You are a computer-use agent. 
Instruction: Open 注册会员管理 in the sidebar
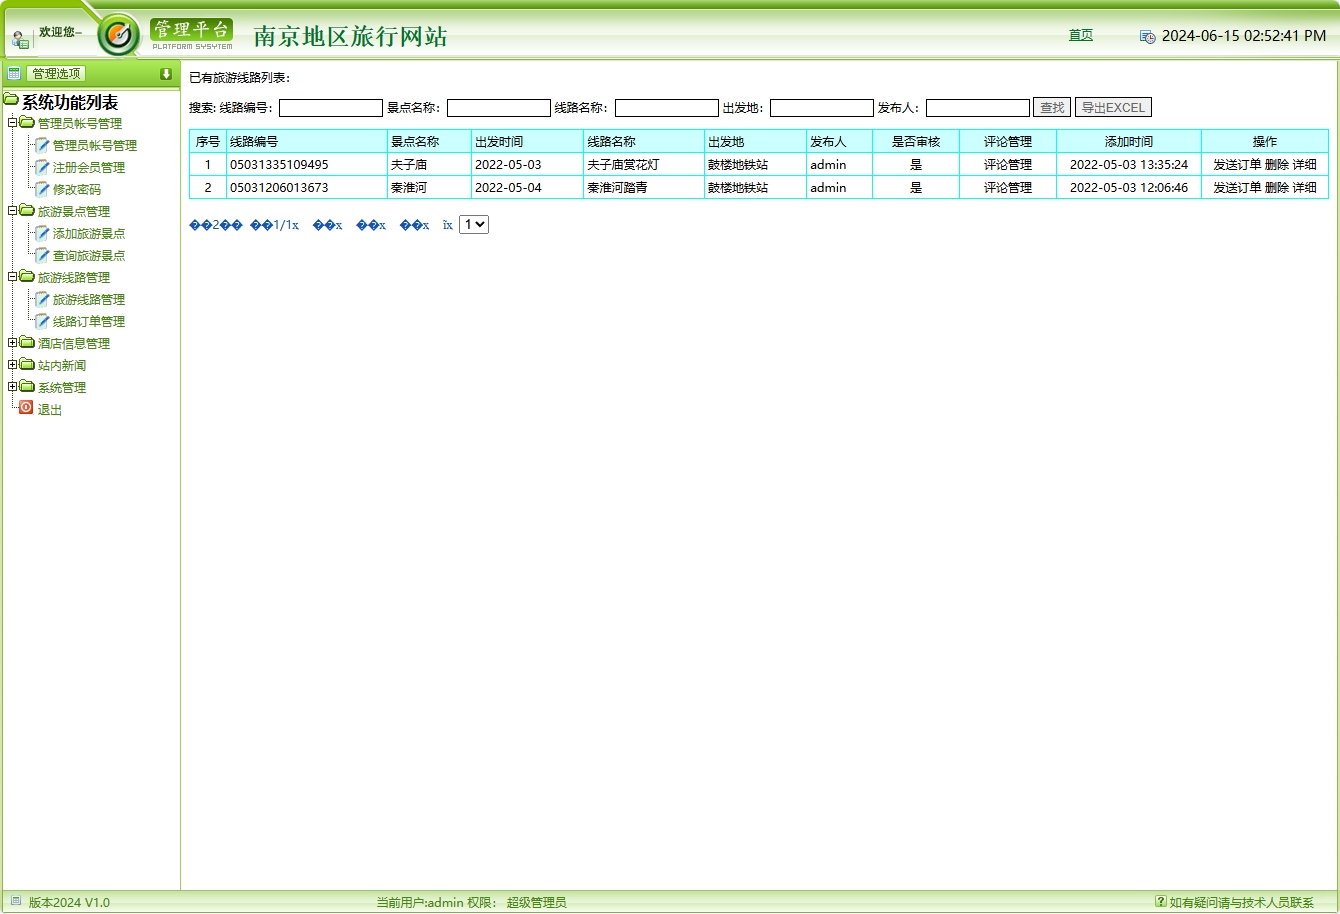pos(88,167)
